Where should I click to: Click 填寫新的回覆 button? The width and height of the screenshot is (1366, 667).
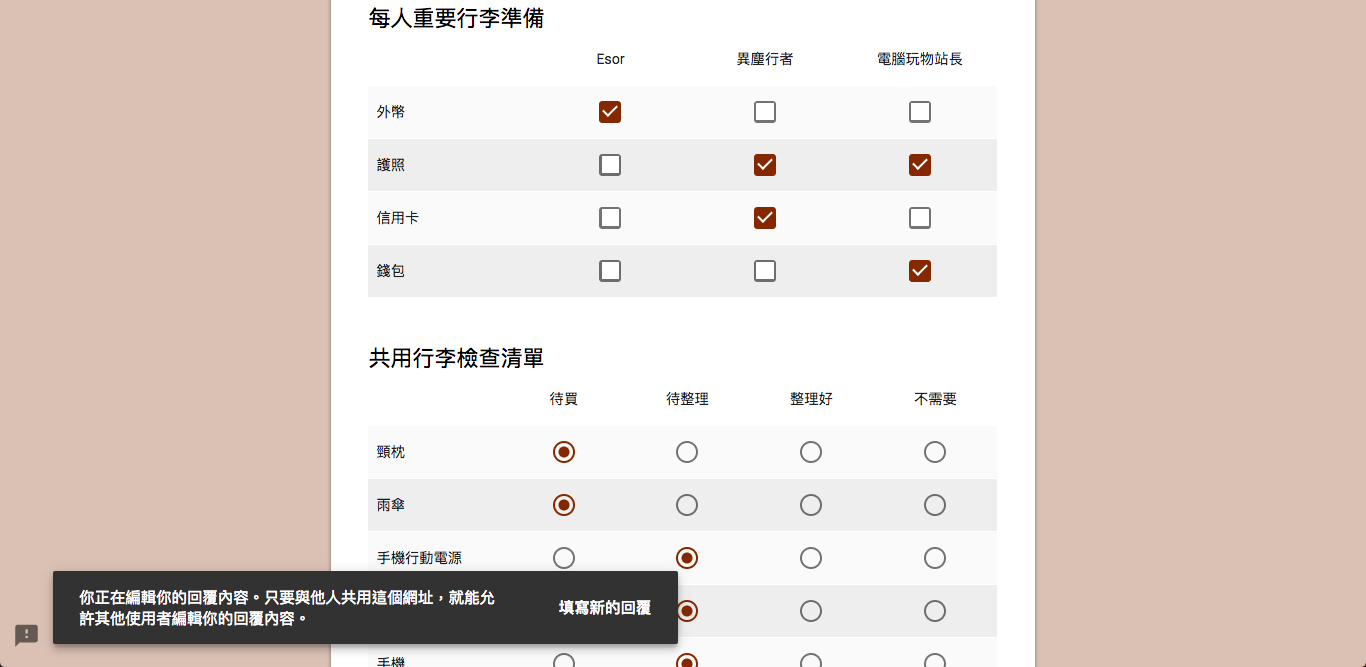[x=605, y=608]
